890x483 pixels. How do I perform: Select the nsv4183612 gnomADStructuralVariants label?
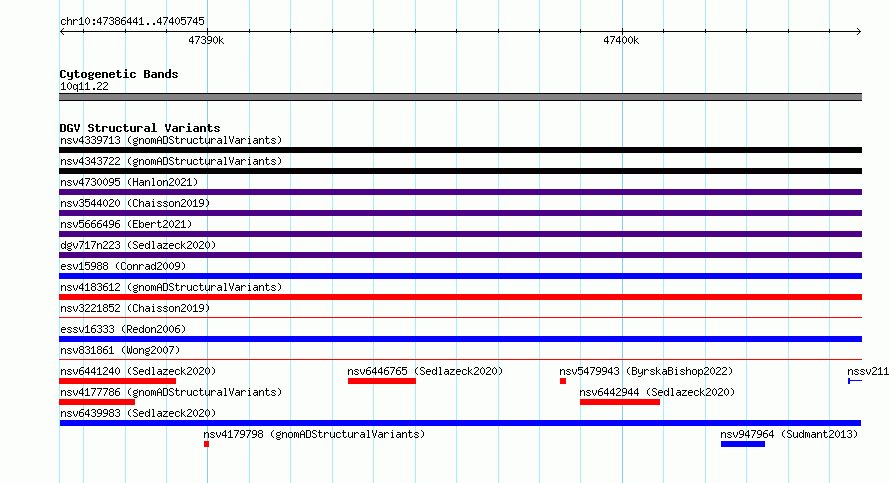(x=171, y=287)
